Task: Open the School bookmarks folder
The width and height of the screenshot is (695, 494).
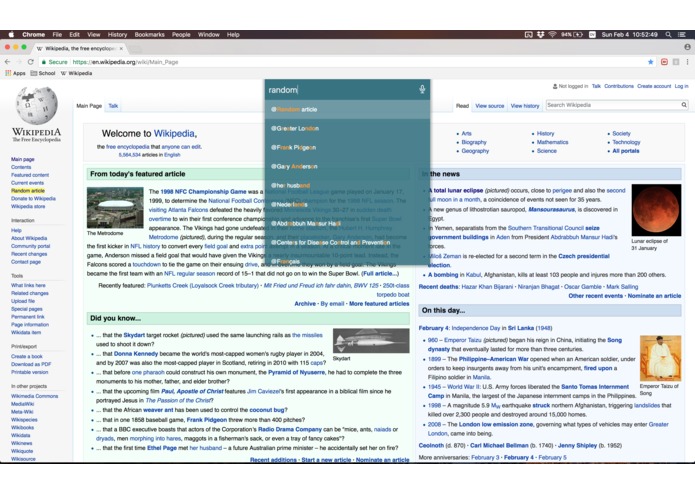Action: click(43, 73)
